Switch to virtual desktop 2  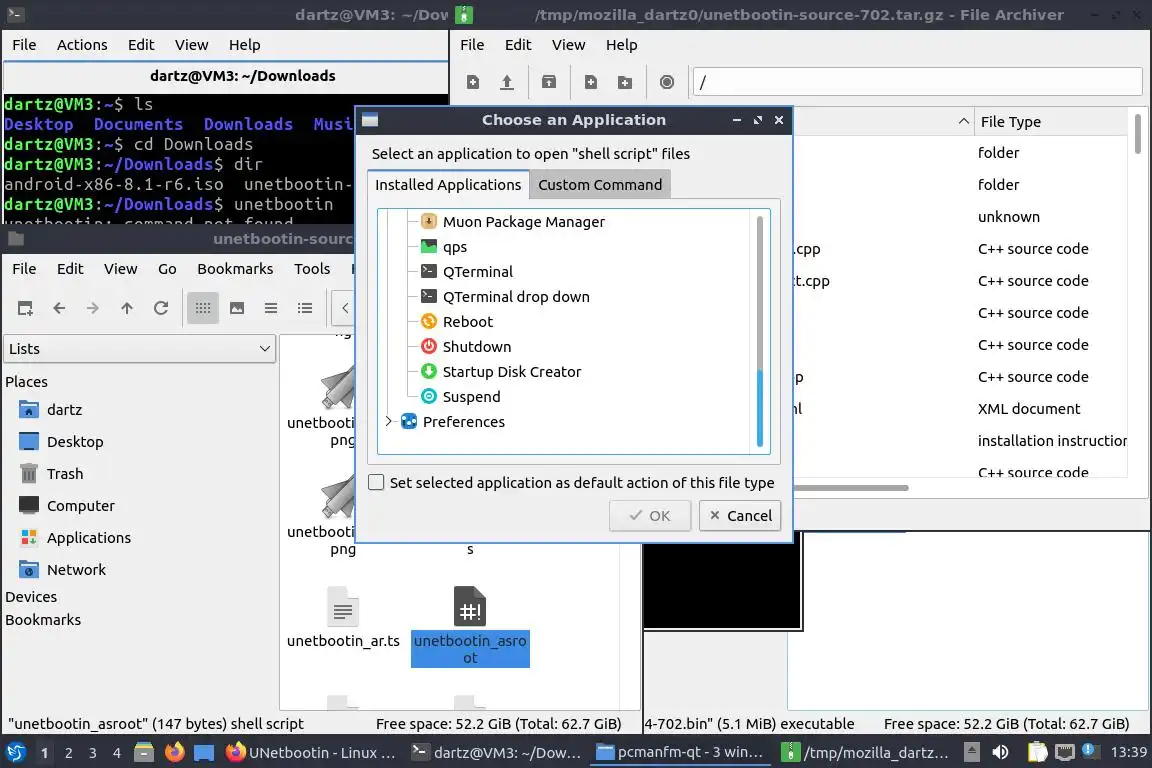(68, 753)
